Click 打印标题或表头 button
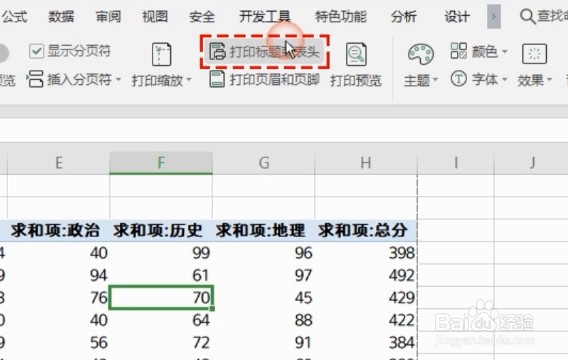This screenshot has width=568, height=360. point(265,52)
